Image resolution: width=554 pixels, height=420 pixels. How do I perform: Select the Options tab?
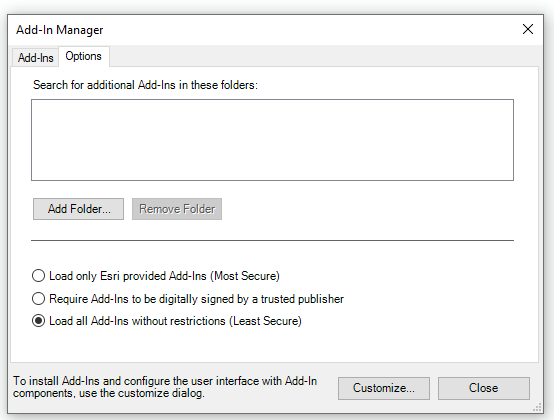pyautogui.click(x=84, y=56)
